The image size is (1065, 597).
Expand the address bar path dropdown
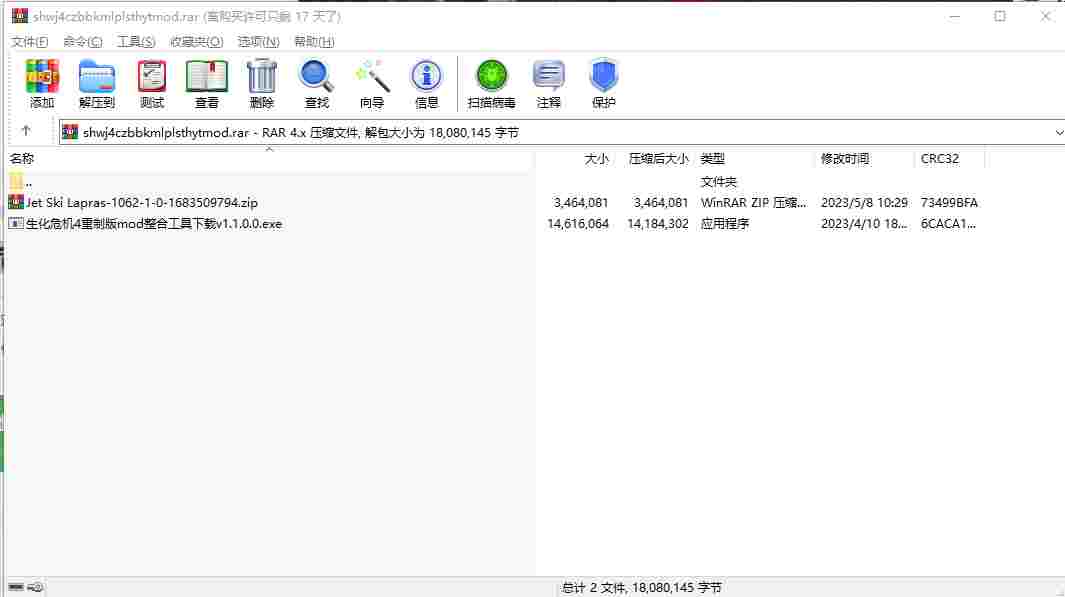1058,132
